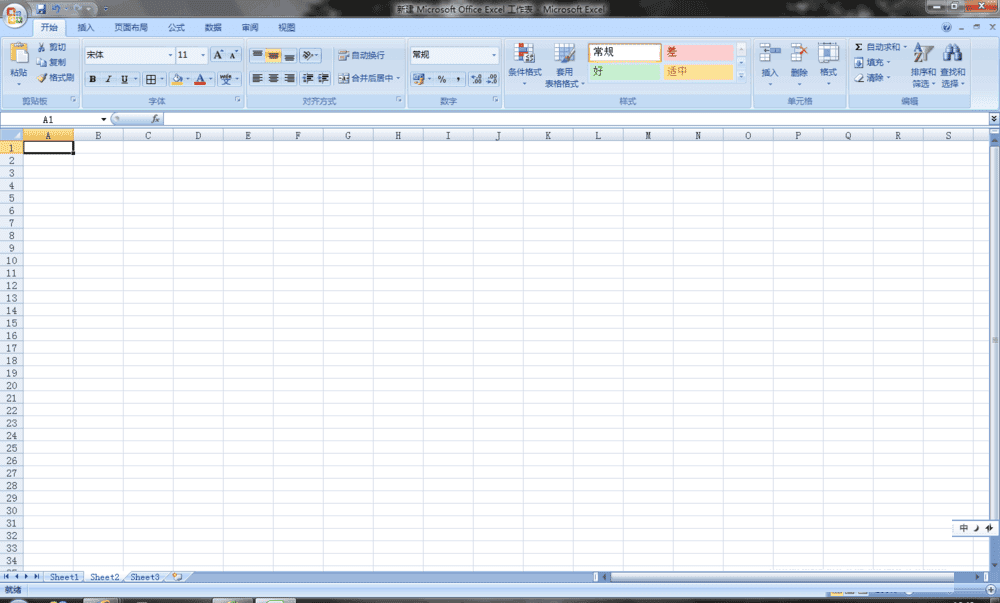The image size is (1000, 603).
Task: Expand the font size dropdown
Action: coord(203,55)
